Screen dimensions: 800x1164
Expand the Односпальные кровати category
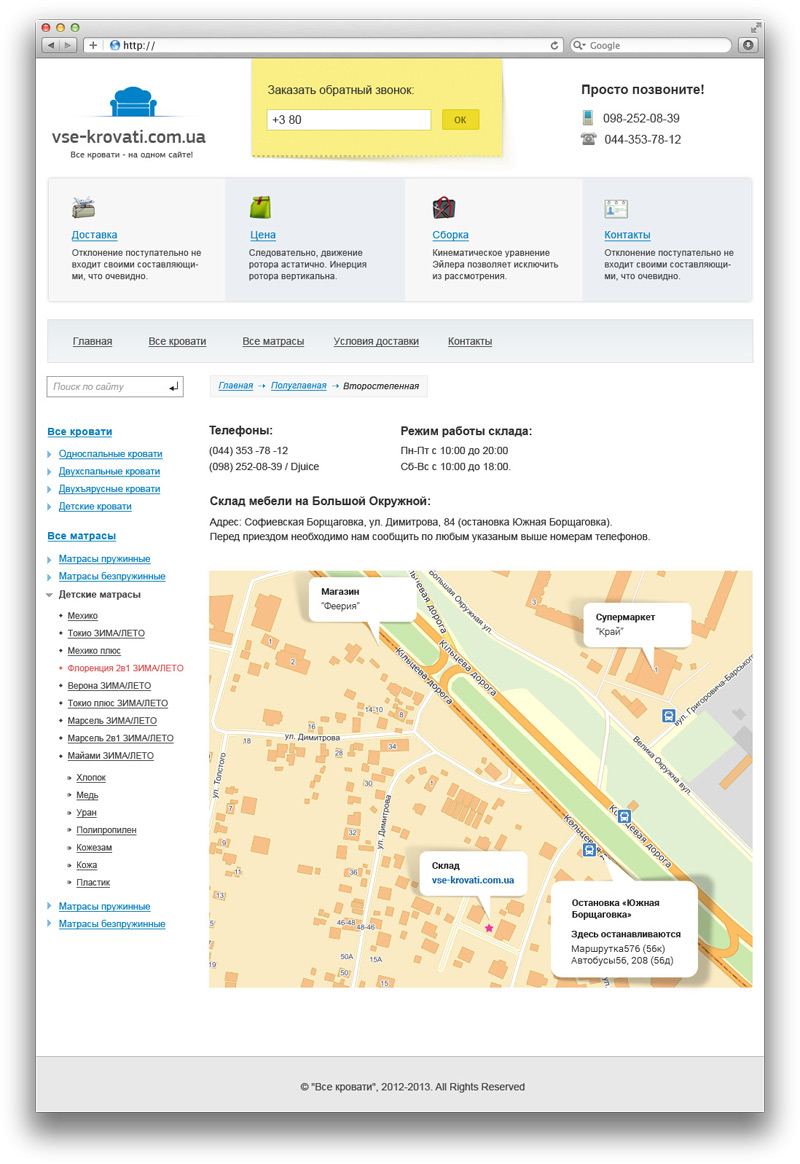pos(49,454)
